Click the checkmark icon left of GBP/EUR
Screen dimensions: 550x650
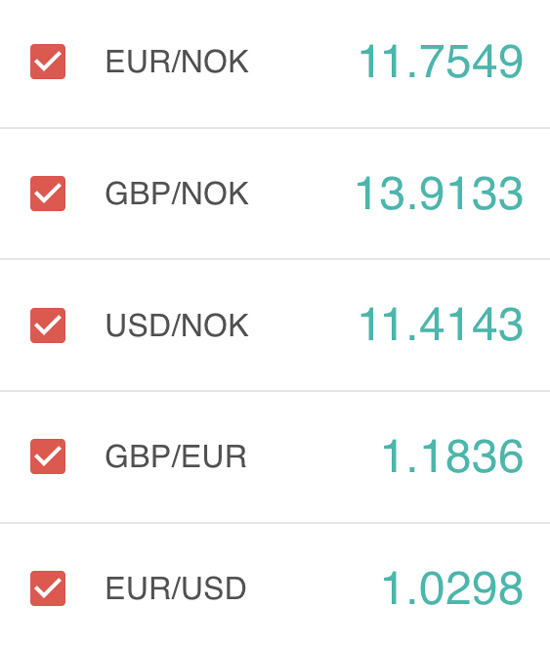click(48, 456)
